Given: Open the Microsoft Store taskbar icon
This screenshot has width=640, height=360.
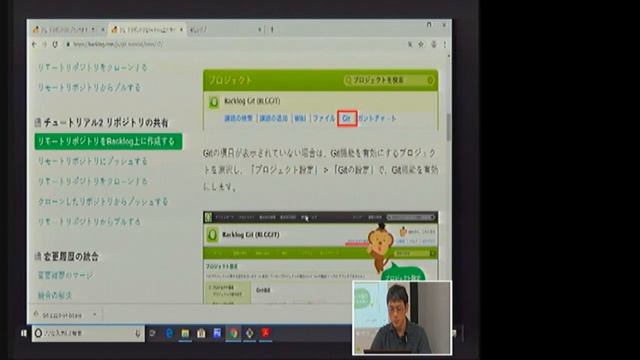Looking at the screenshot, I should 201,333.
